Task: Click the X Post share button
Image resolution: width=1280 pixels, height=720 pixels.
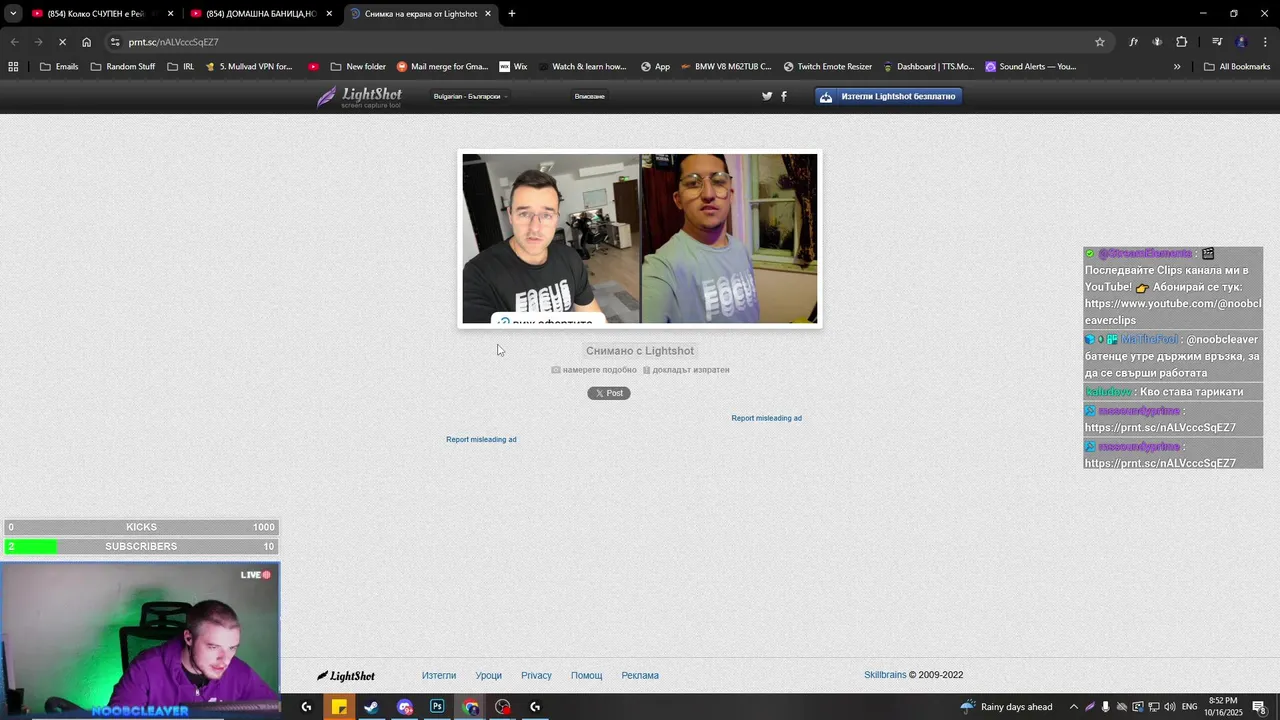Action: tap(609, 393)
